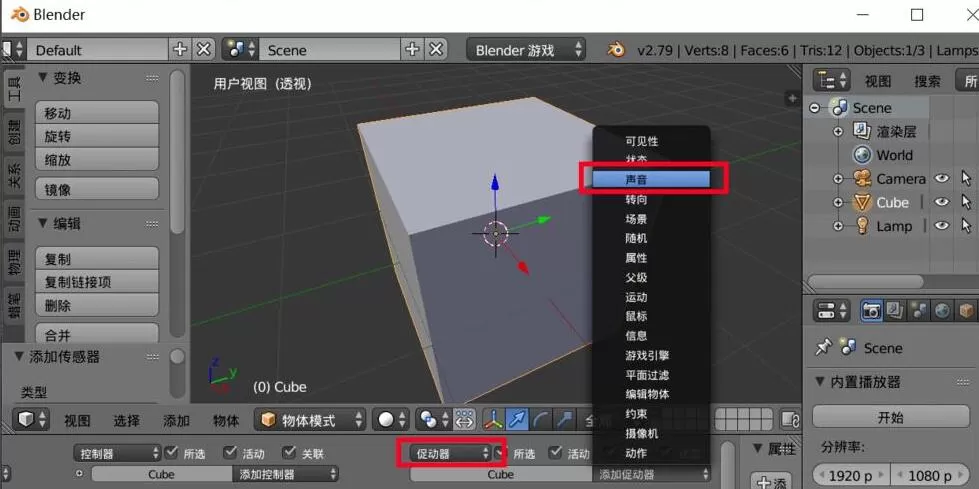Expand the 渲染层 node in outliner

(x=838, y=132)
